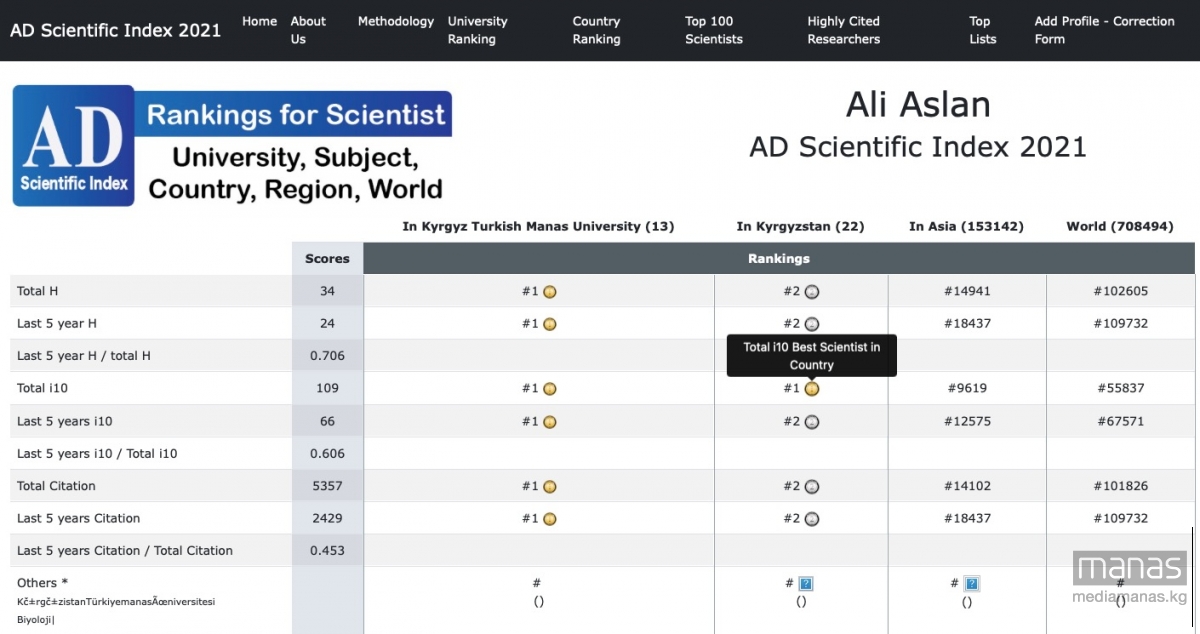
Task: Click the Last 5 years i10 score 66
Action: click(x=327, y=422)
